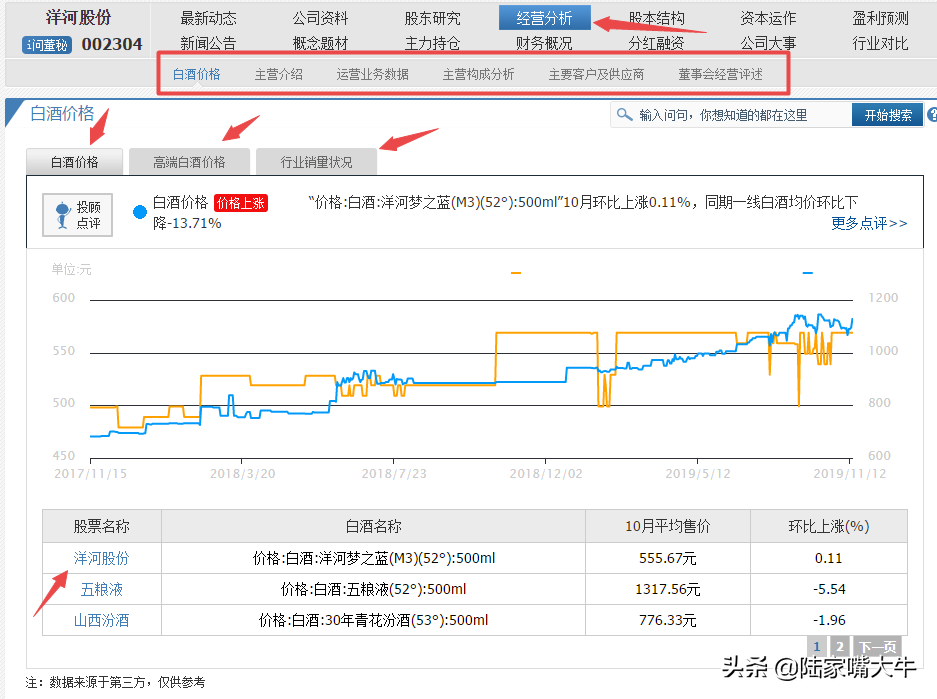Select the 经营分析 menu item
937x699 pixels.
click(544, 18)
